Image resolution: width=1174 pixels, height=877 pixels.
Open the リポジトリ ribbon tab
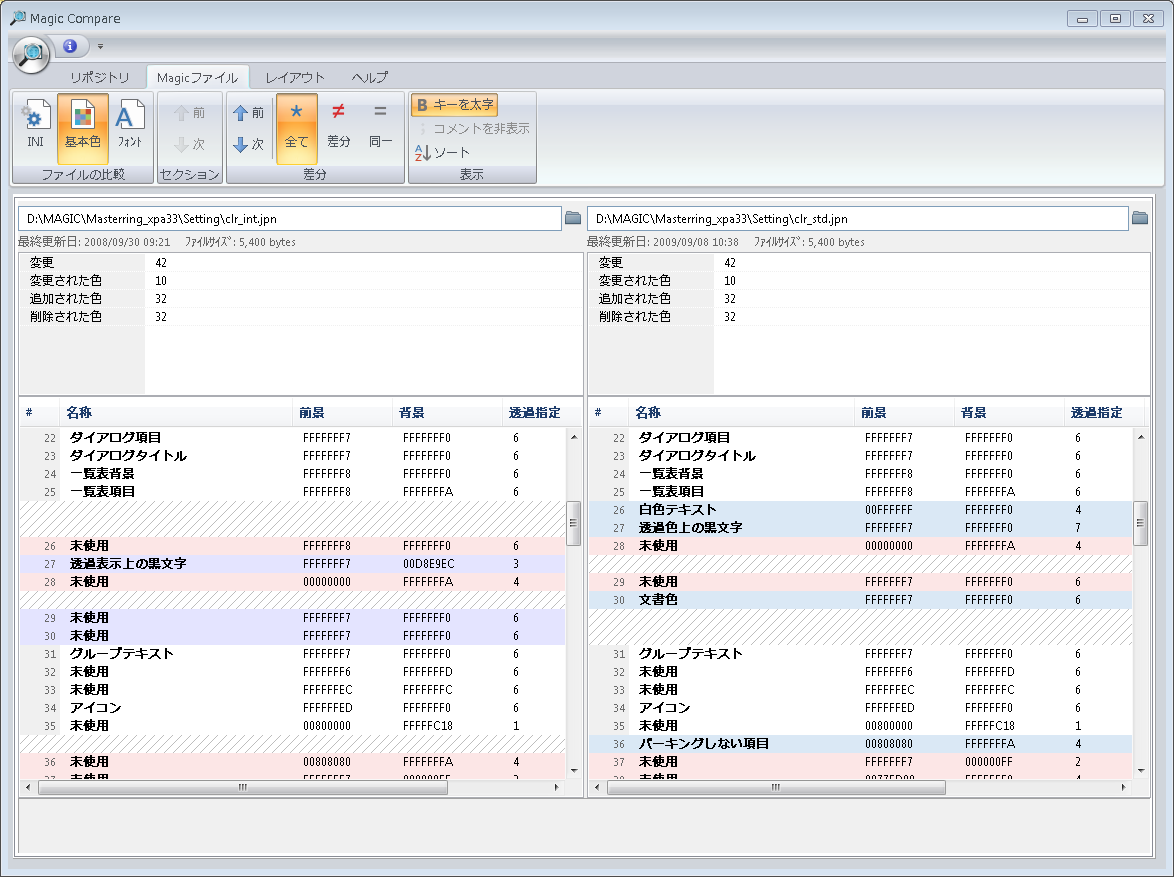coord(100,77)
